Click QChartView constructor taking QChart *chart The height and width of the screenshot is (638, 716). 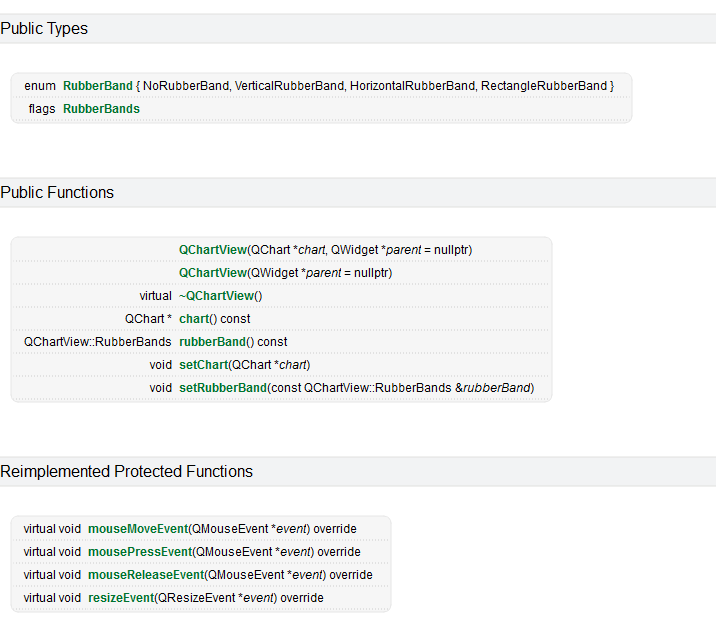tap(212, 249)
